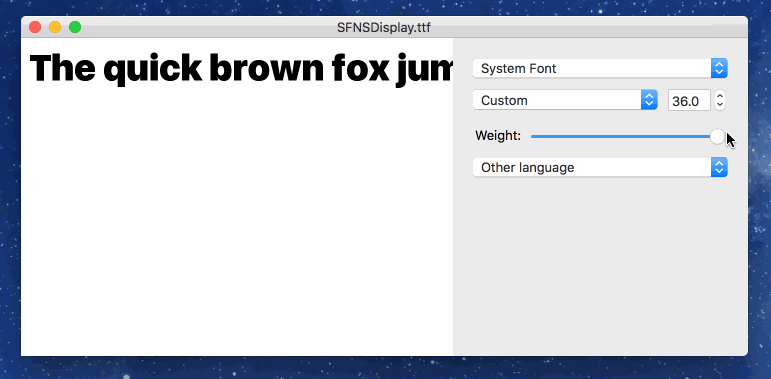The image size is (771, 379).
Task: Click the SFNSDisplay.ttf window title
Action: tap(384, 28)
